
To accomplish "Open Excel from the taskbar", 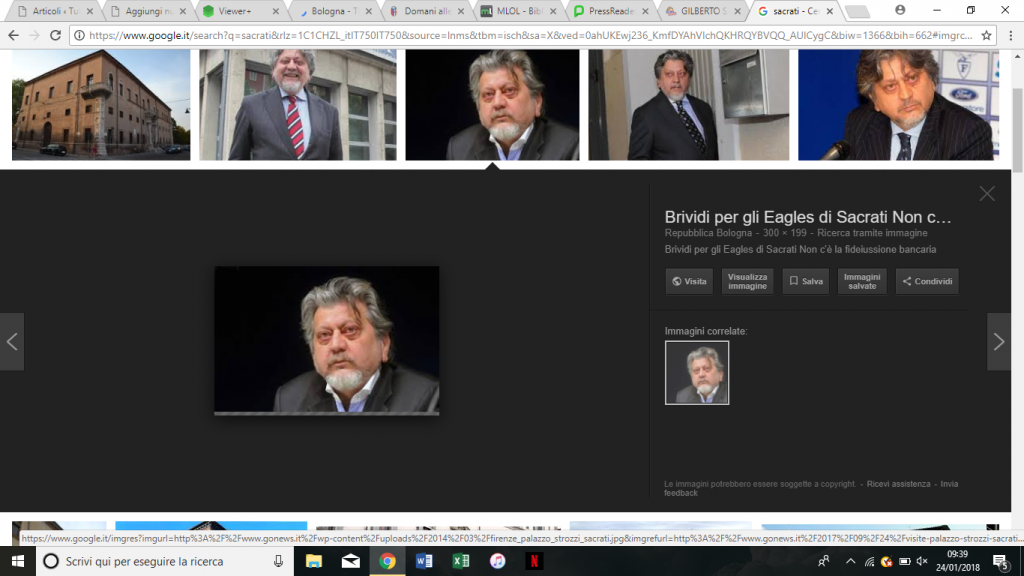I will pyautogui.click(x=460, y=561).
